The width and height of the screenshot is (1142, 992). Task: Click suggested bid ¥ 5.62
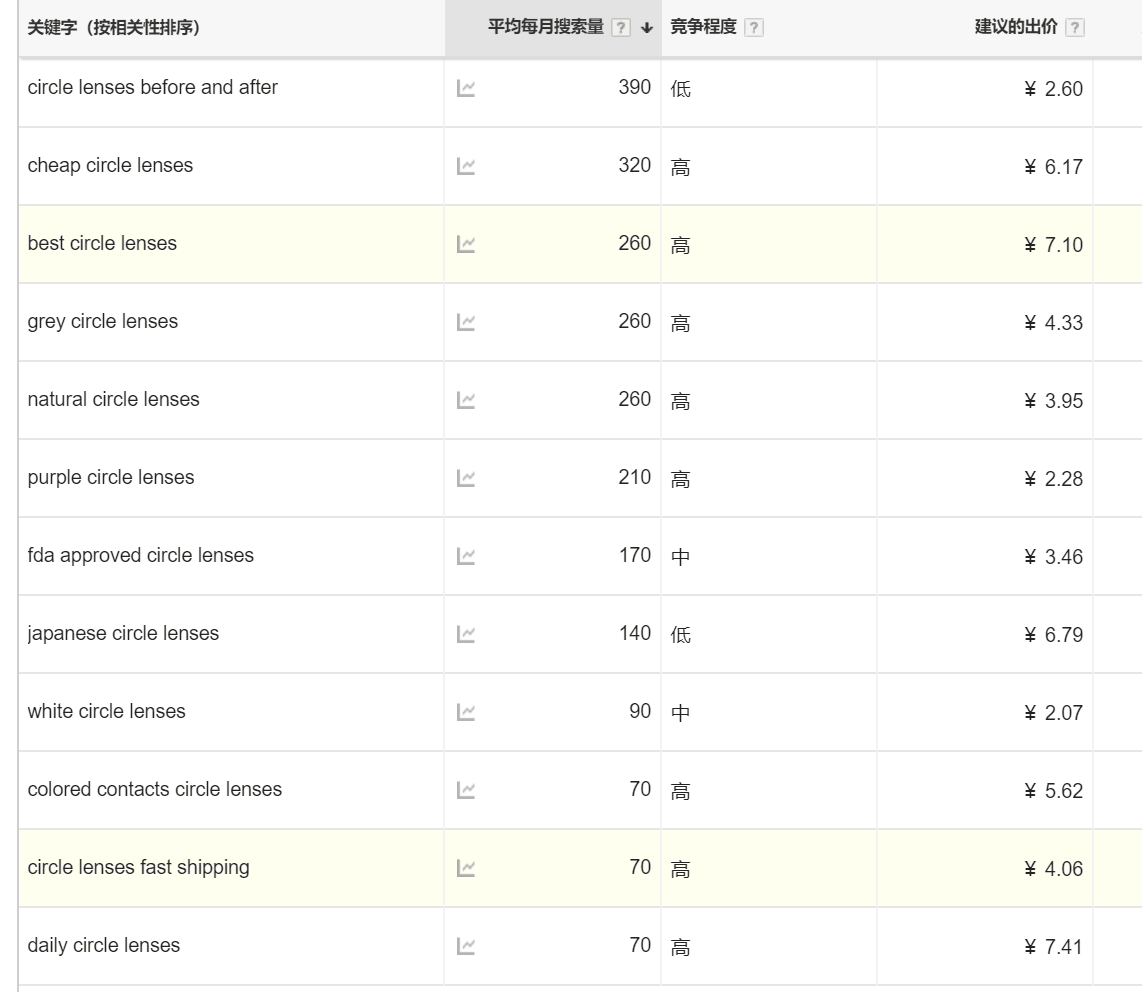[x=1053, y=790]
